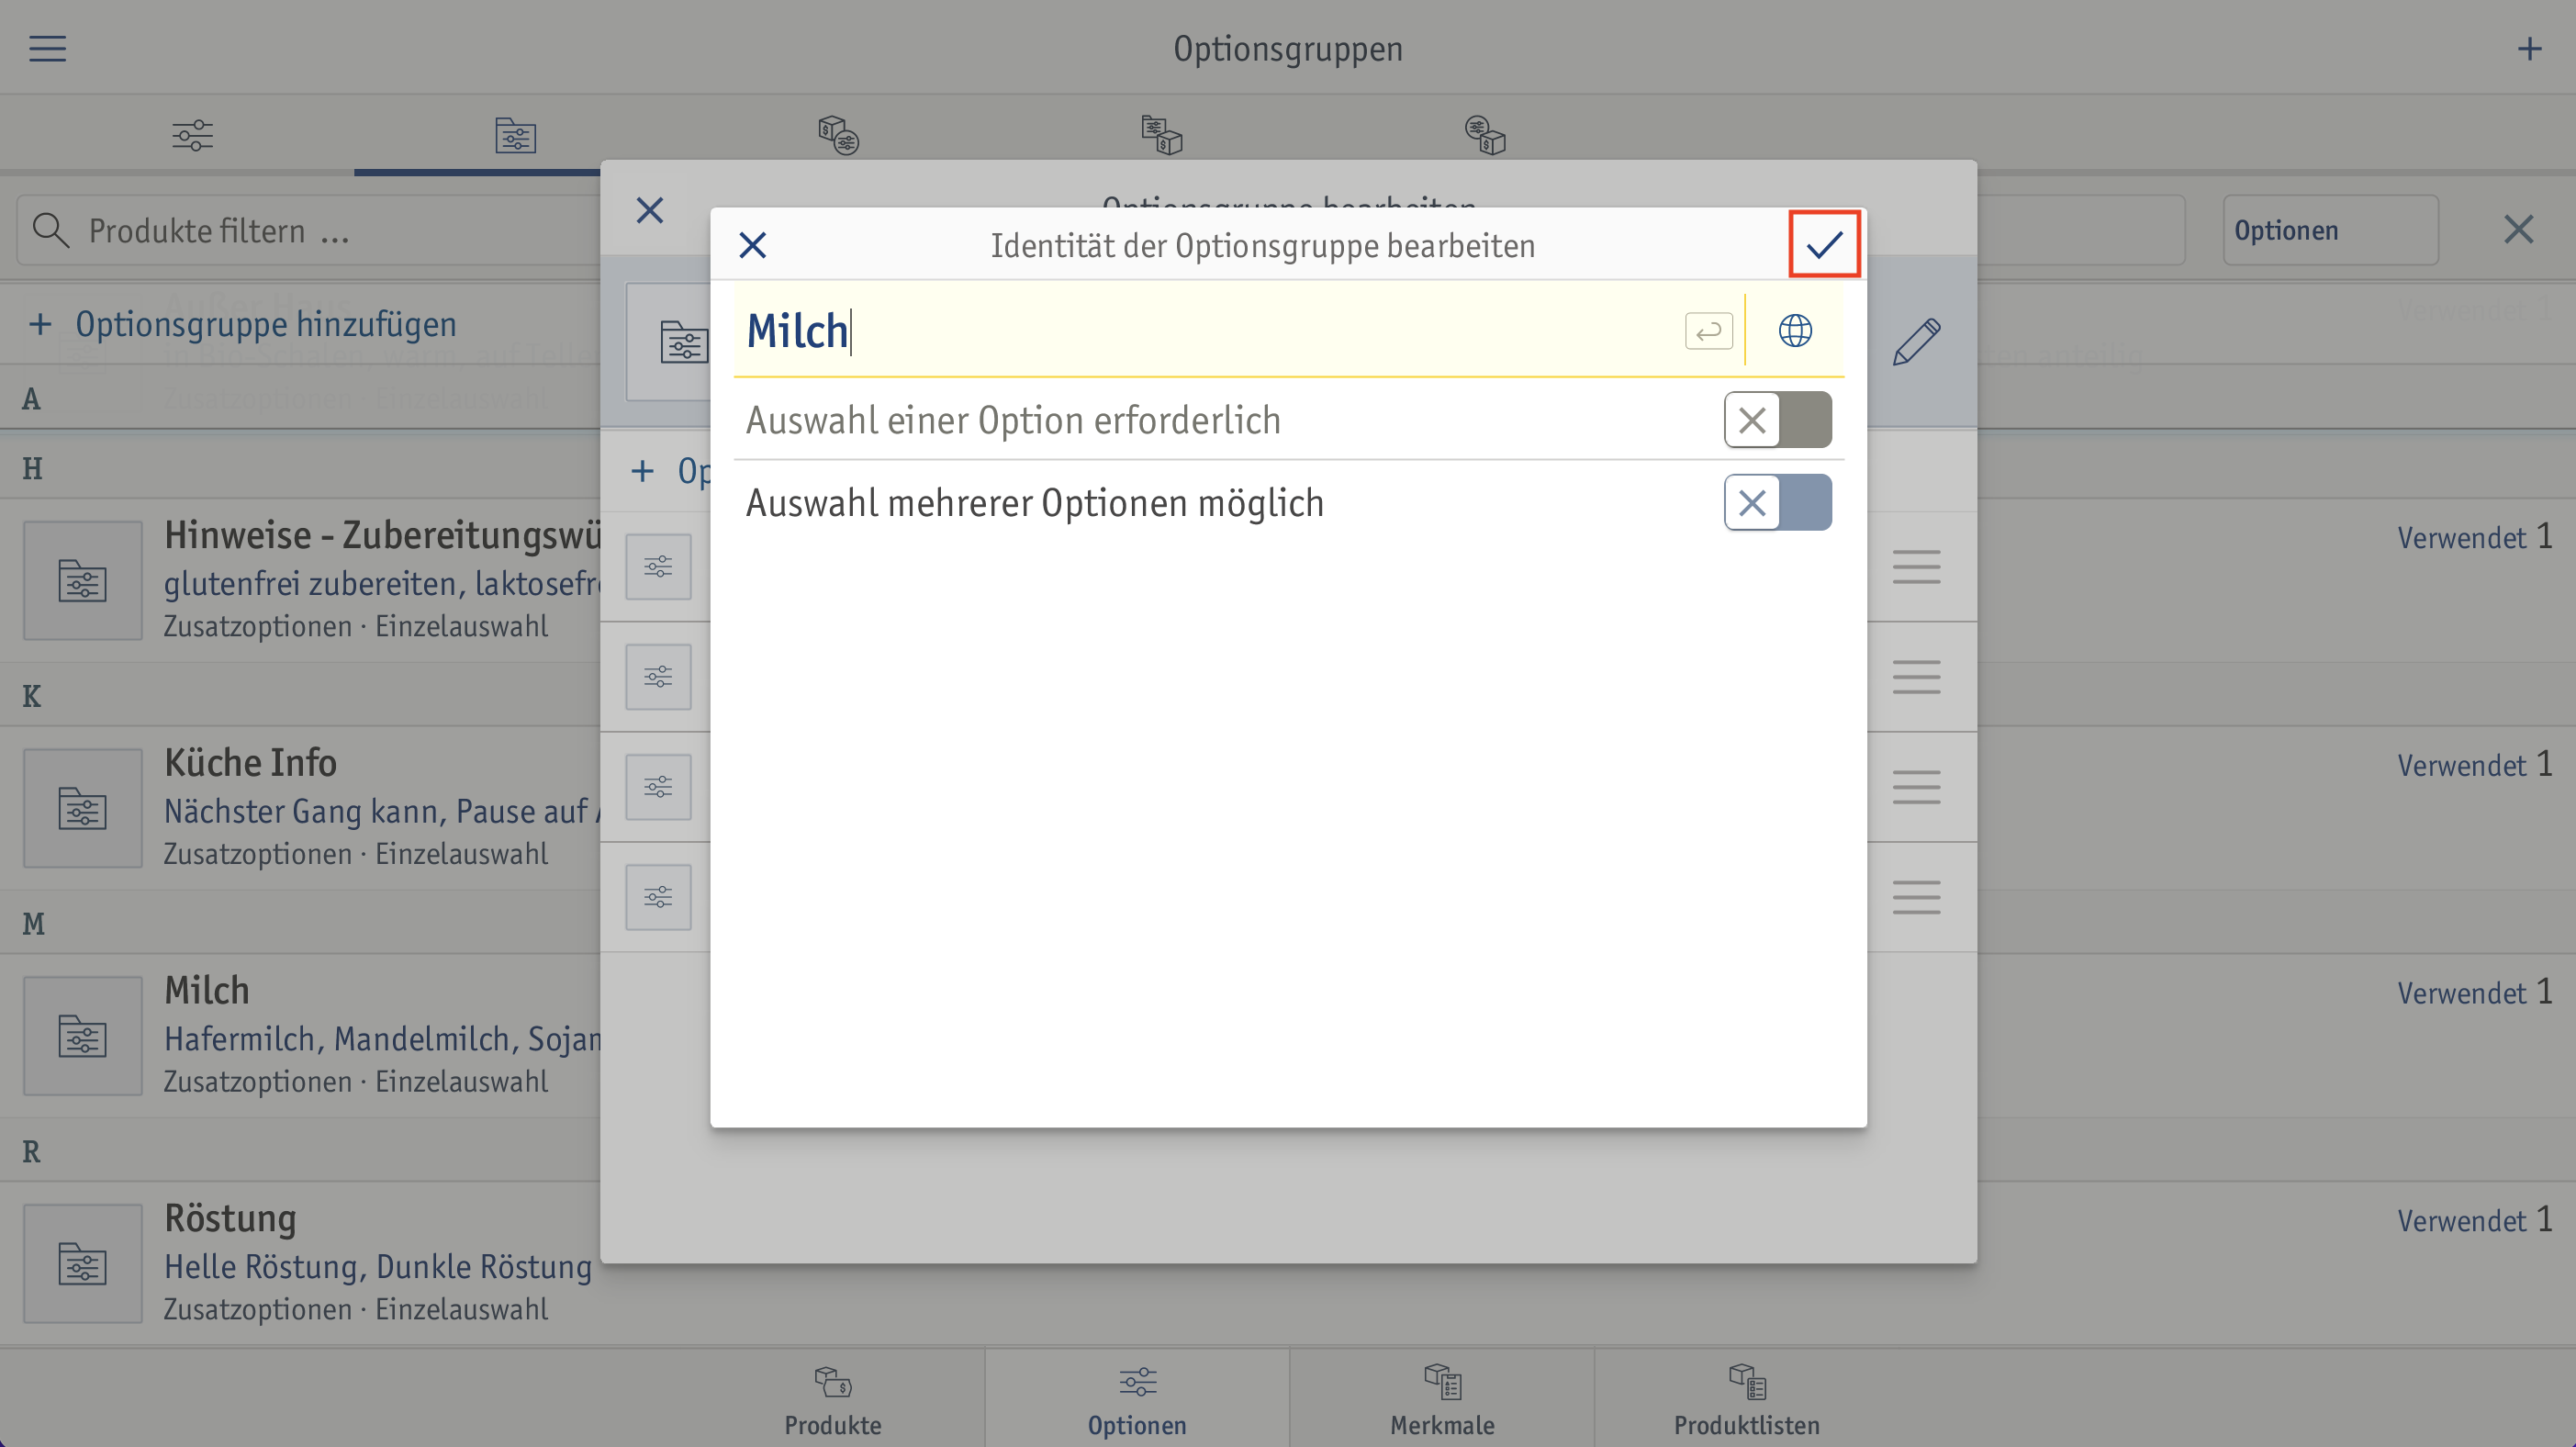Grab fourth option reorder handle
2576x1447 pixels.
coord(1916,897)
